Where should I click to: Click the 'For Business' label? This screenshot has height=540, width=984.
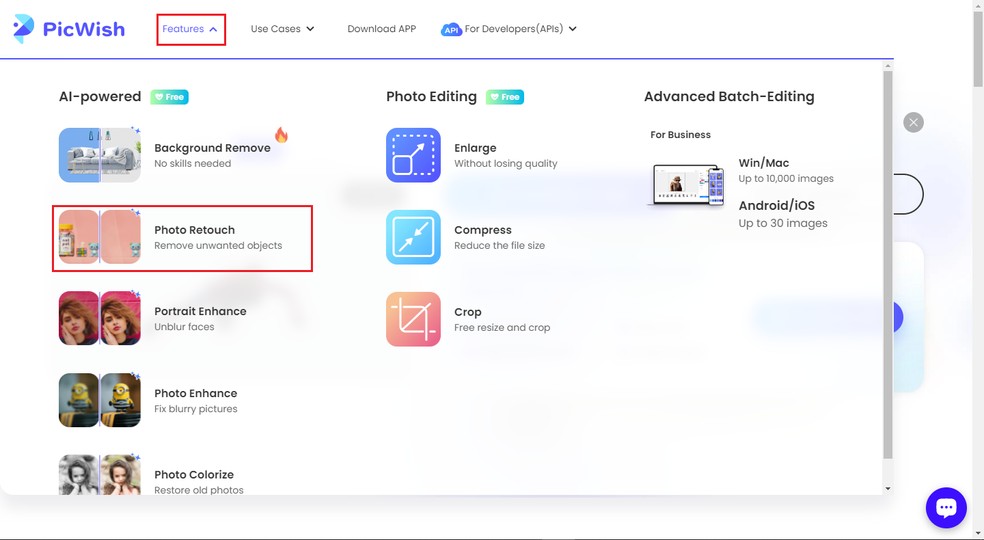(680, 134)
